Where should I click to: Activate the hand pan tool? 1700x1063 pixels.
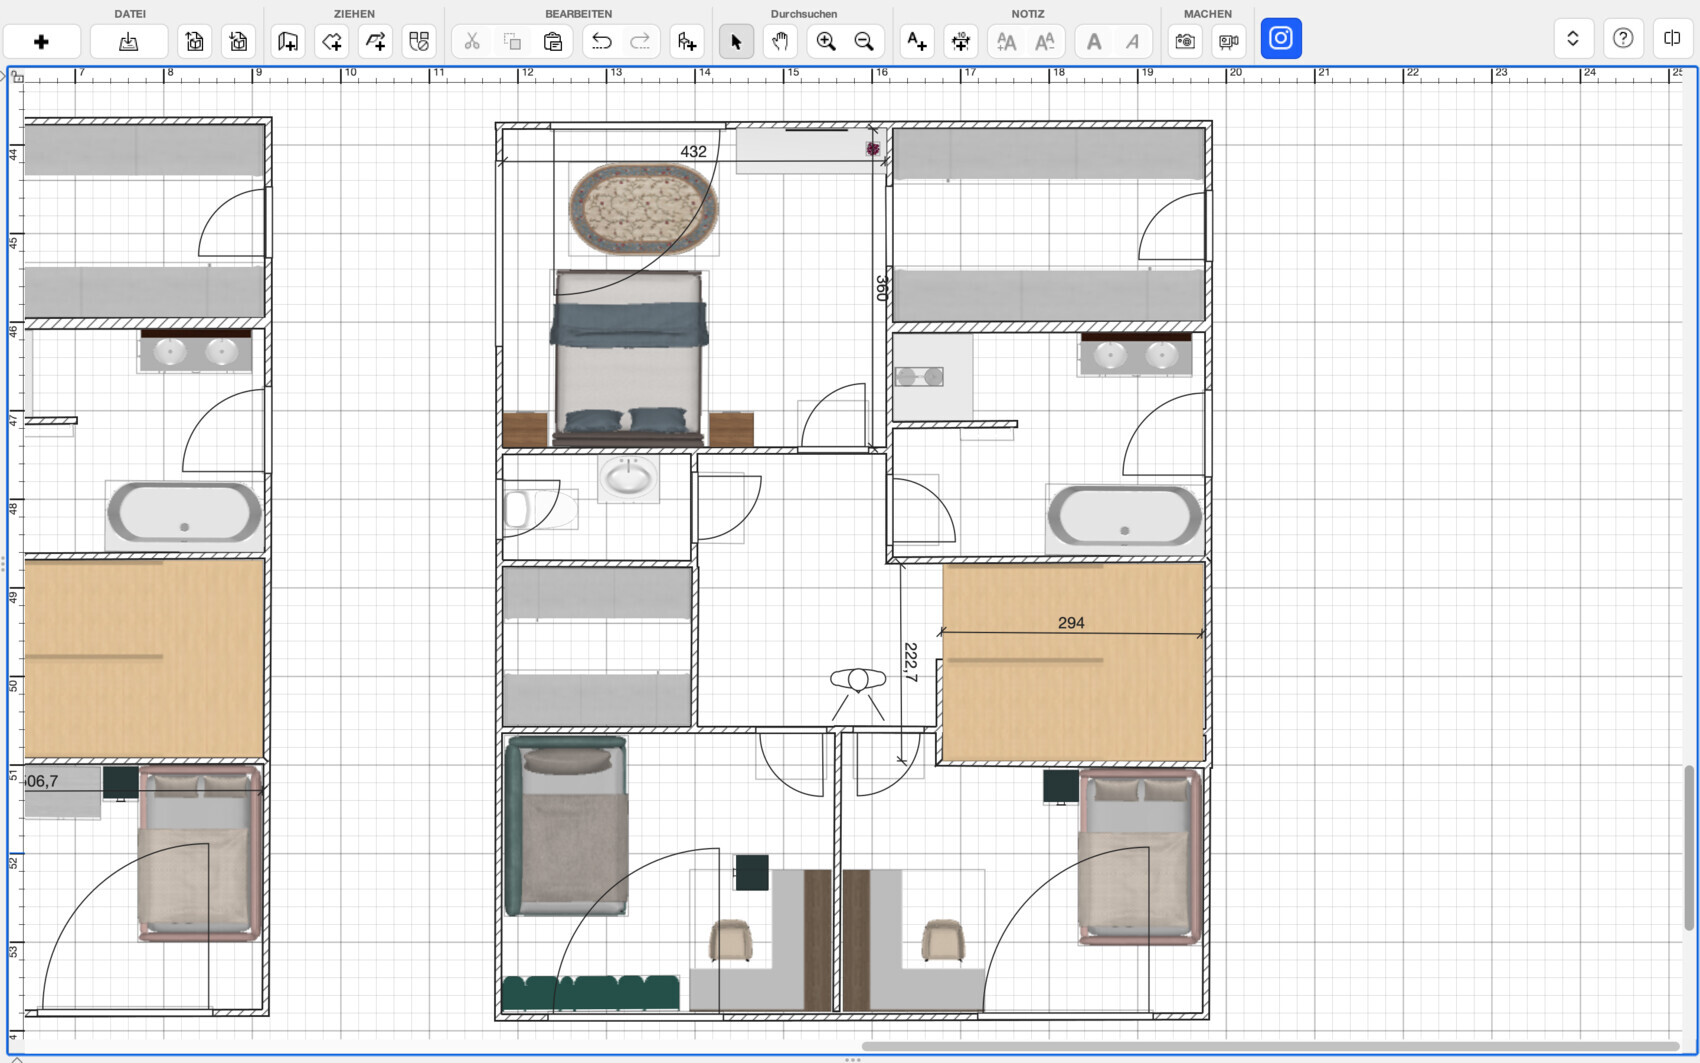tap(780, 42)
